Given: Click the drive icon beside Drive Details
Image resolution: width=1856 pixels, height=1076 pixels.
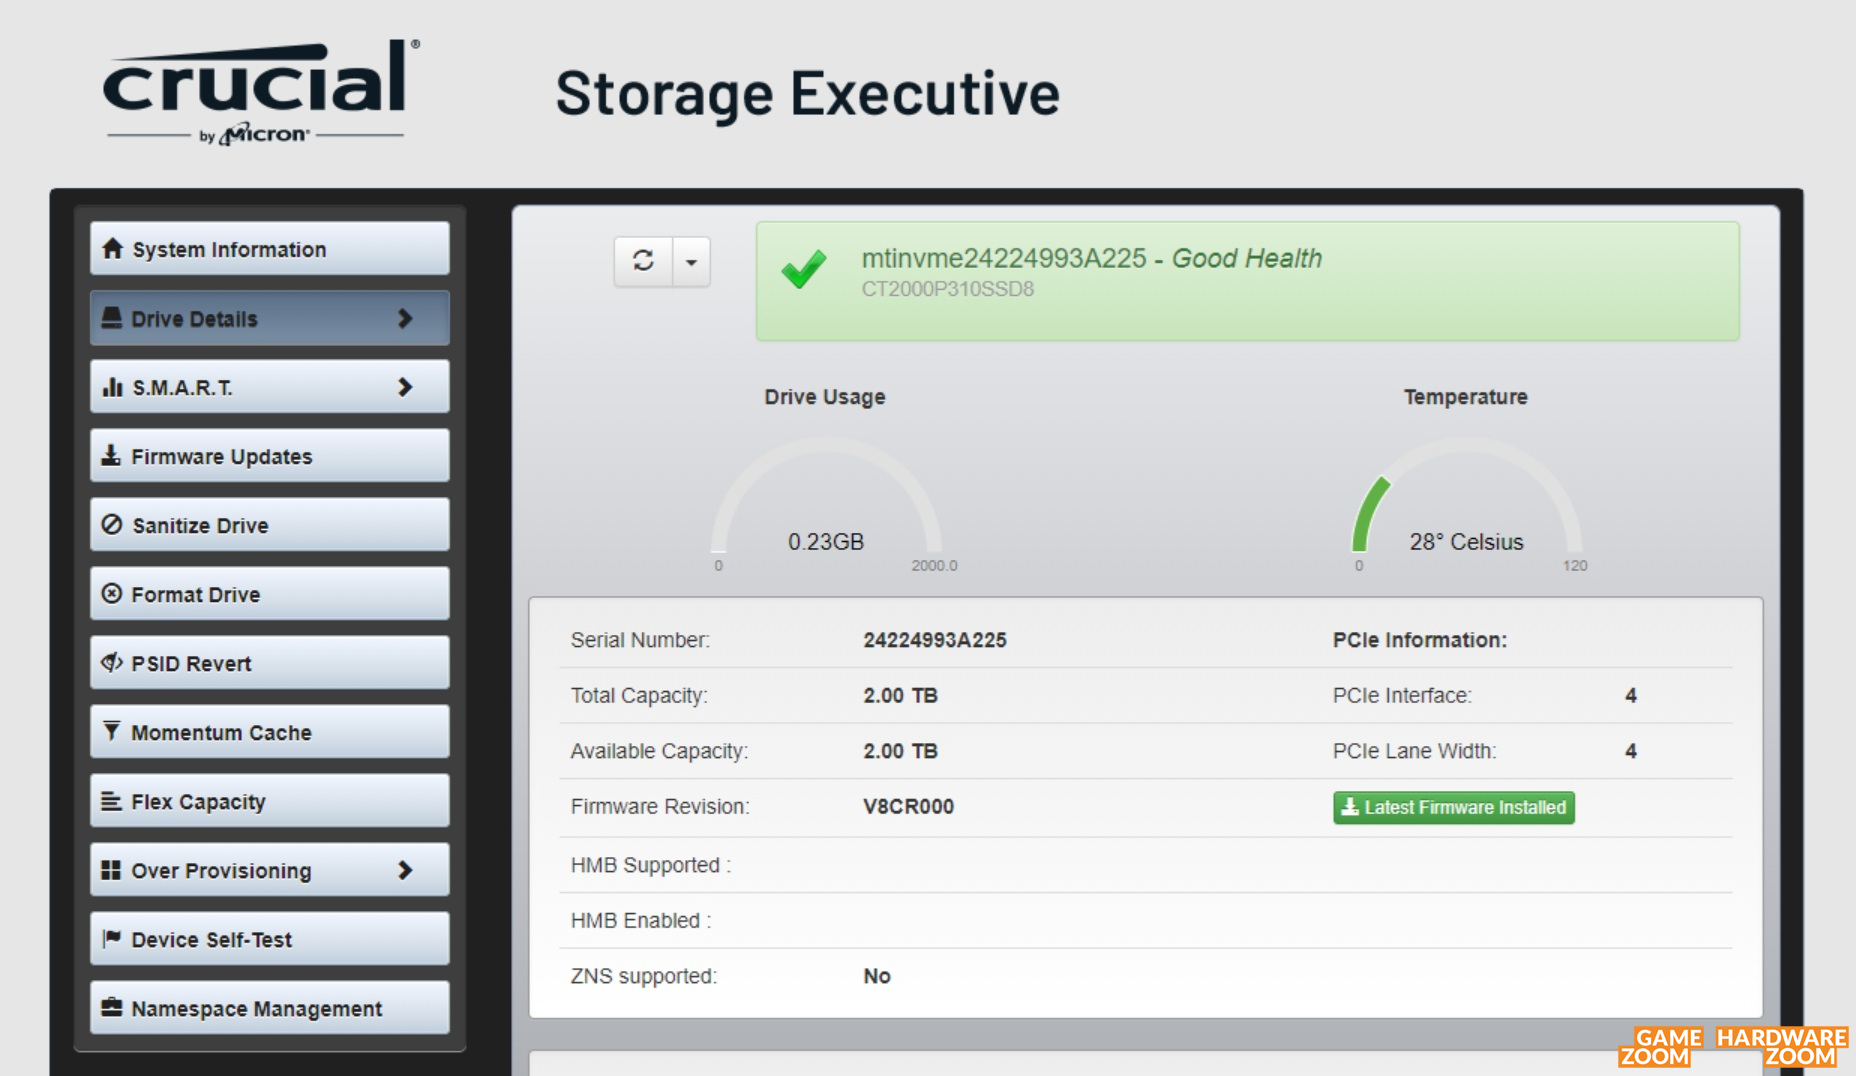Looking at the screenshot, I should (112, 318).
